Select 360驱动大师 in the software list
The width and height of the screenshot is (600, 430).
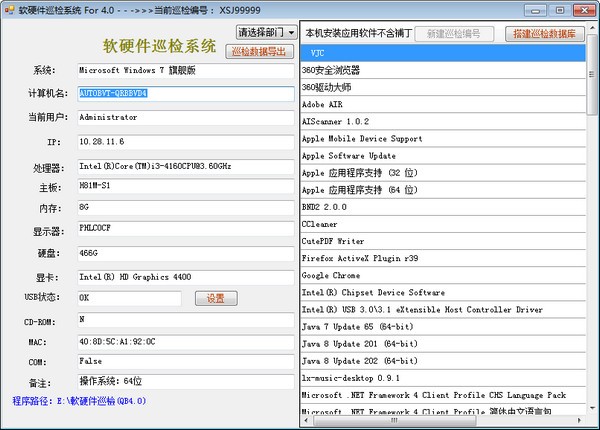point(443,88)
